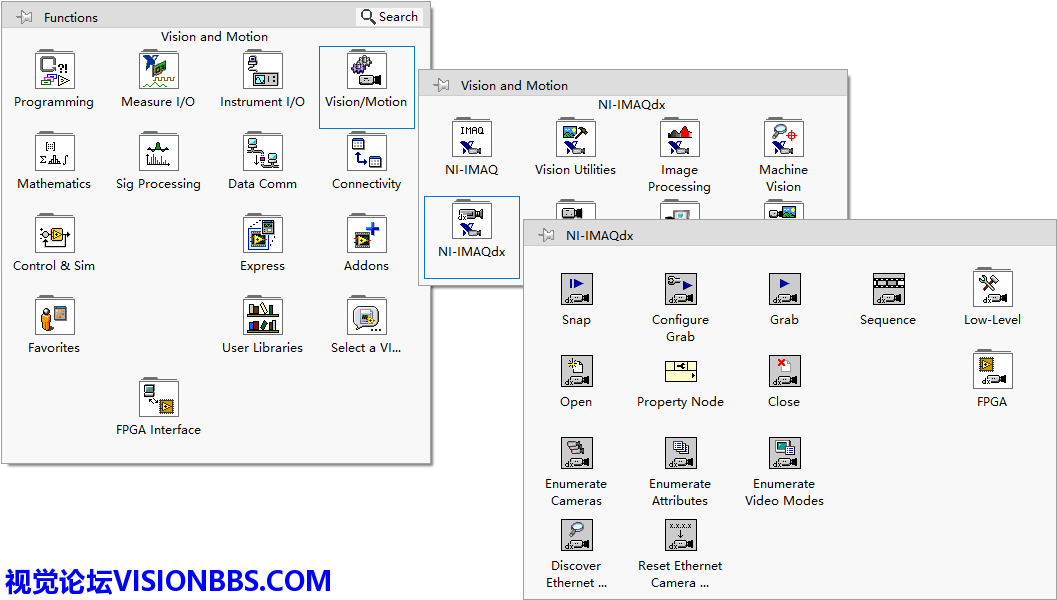Open the Express palette
The height and width of the screenshot is (600, 1057).
pos(262,234)
